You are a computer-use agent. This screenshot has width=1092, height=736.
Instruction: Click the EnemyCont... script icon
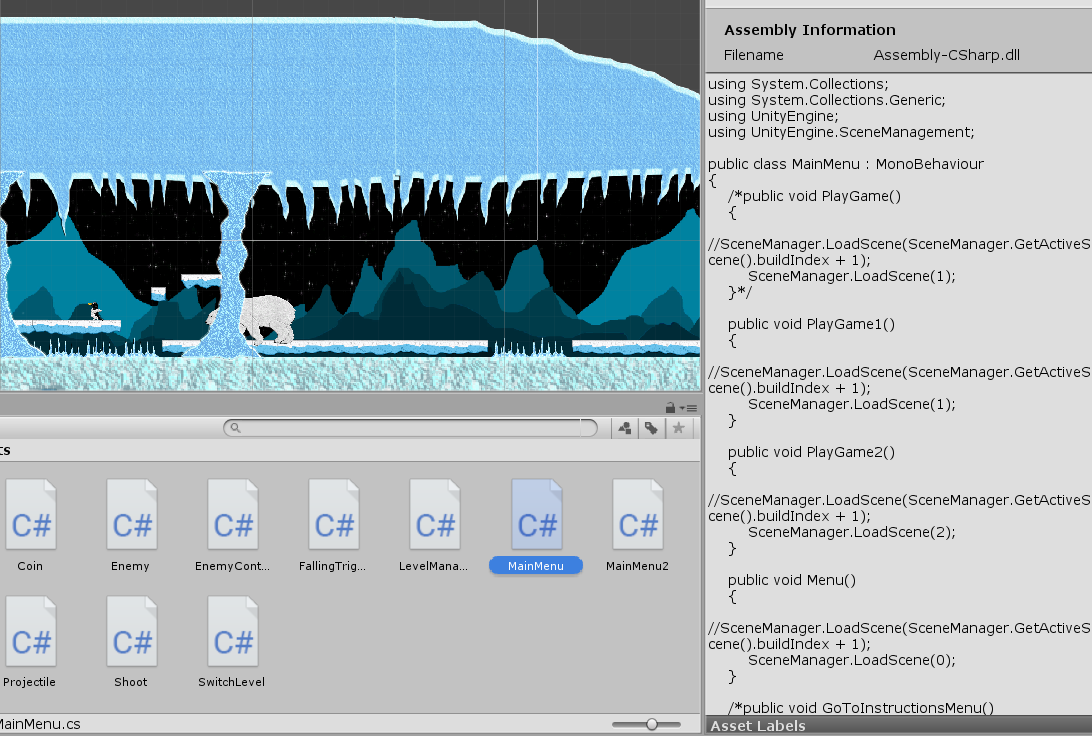tap(233, 515)
